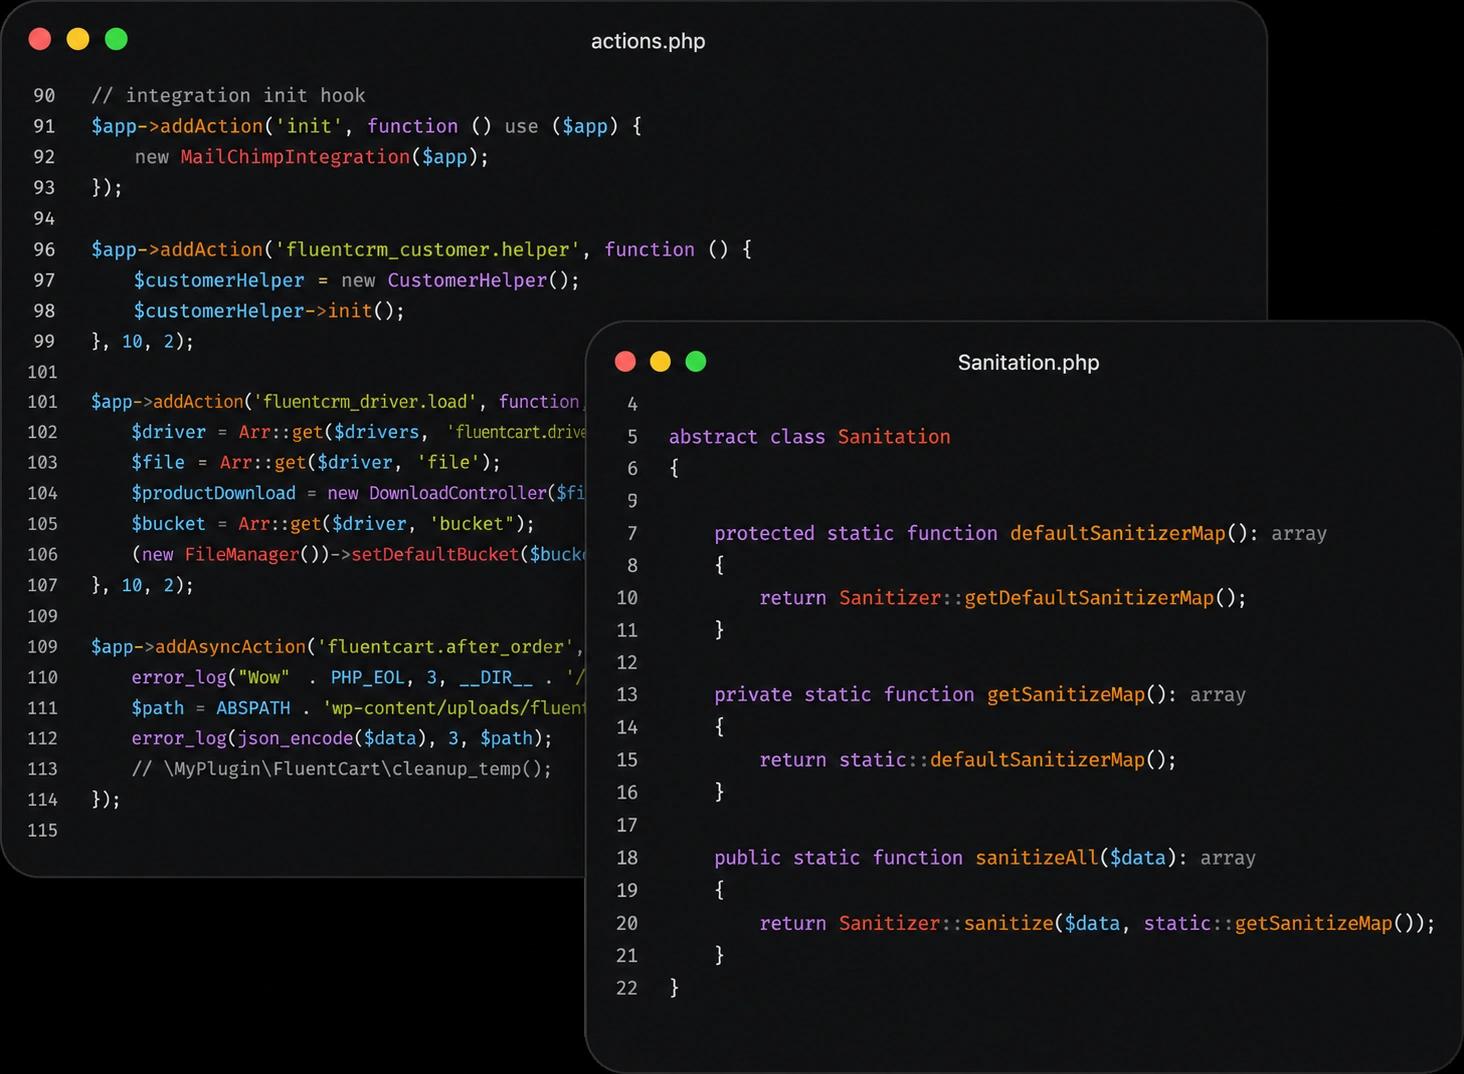Image resolution: width=1464 pixels, height=1074 pixels.
Task: Click line number 17 in Sanitation.php
Action: 627,825
